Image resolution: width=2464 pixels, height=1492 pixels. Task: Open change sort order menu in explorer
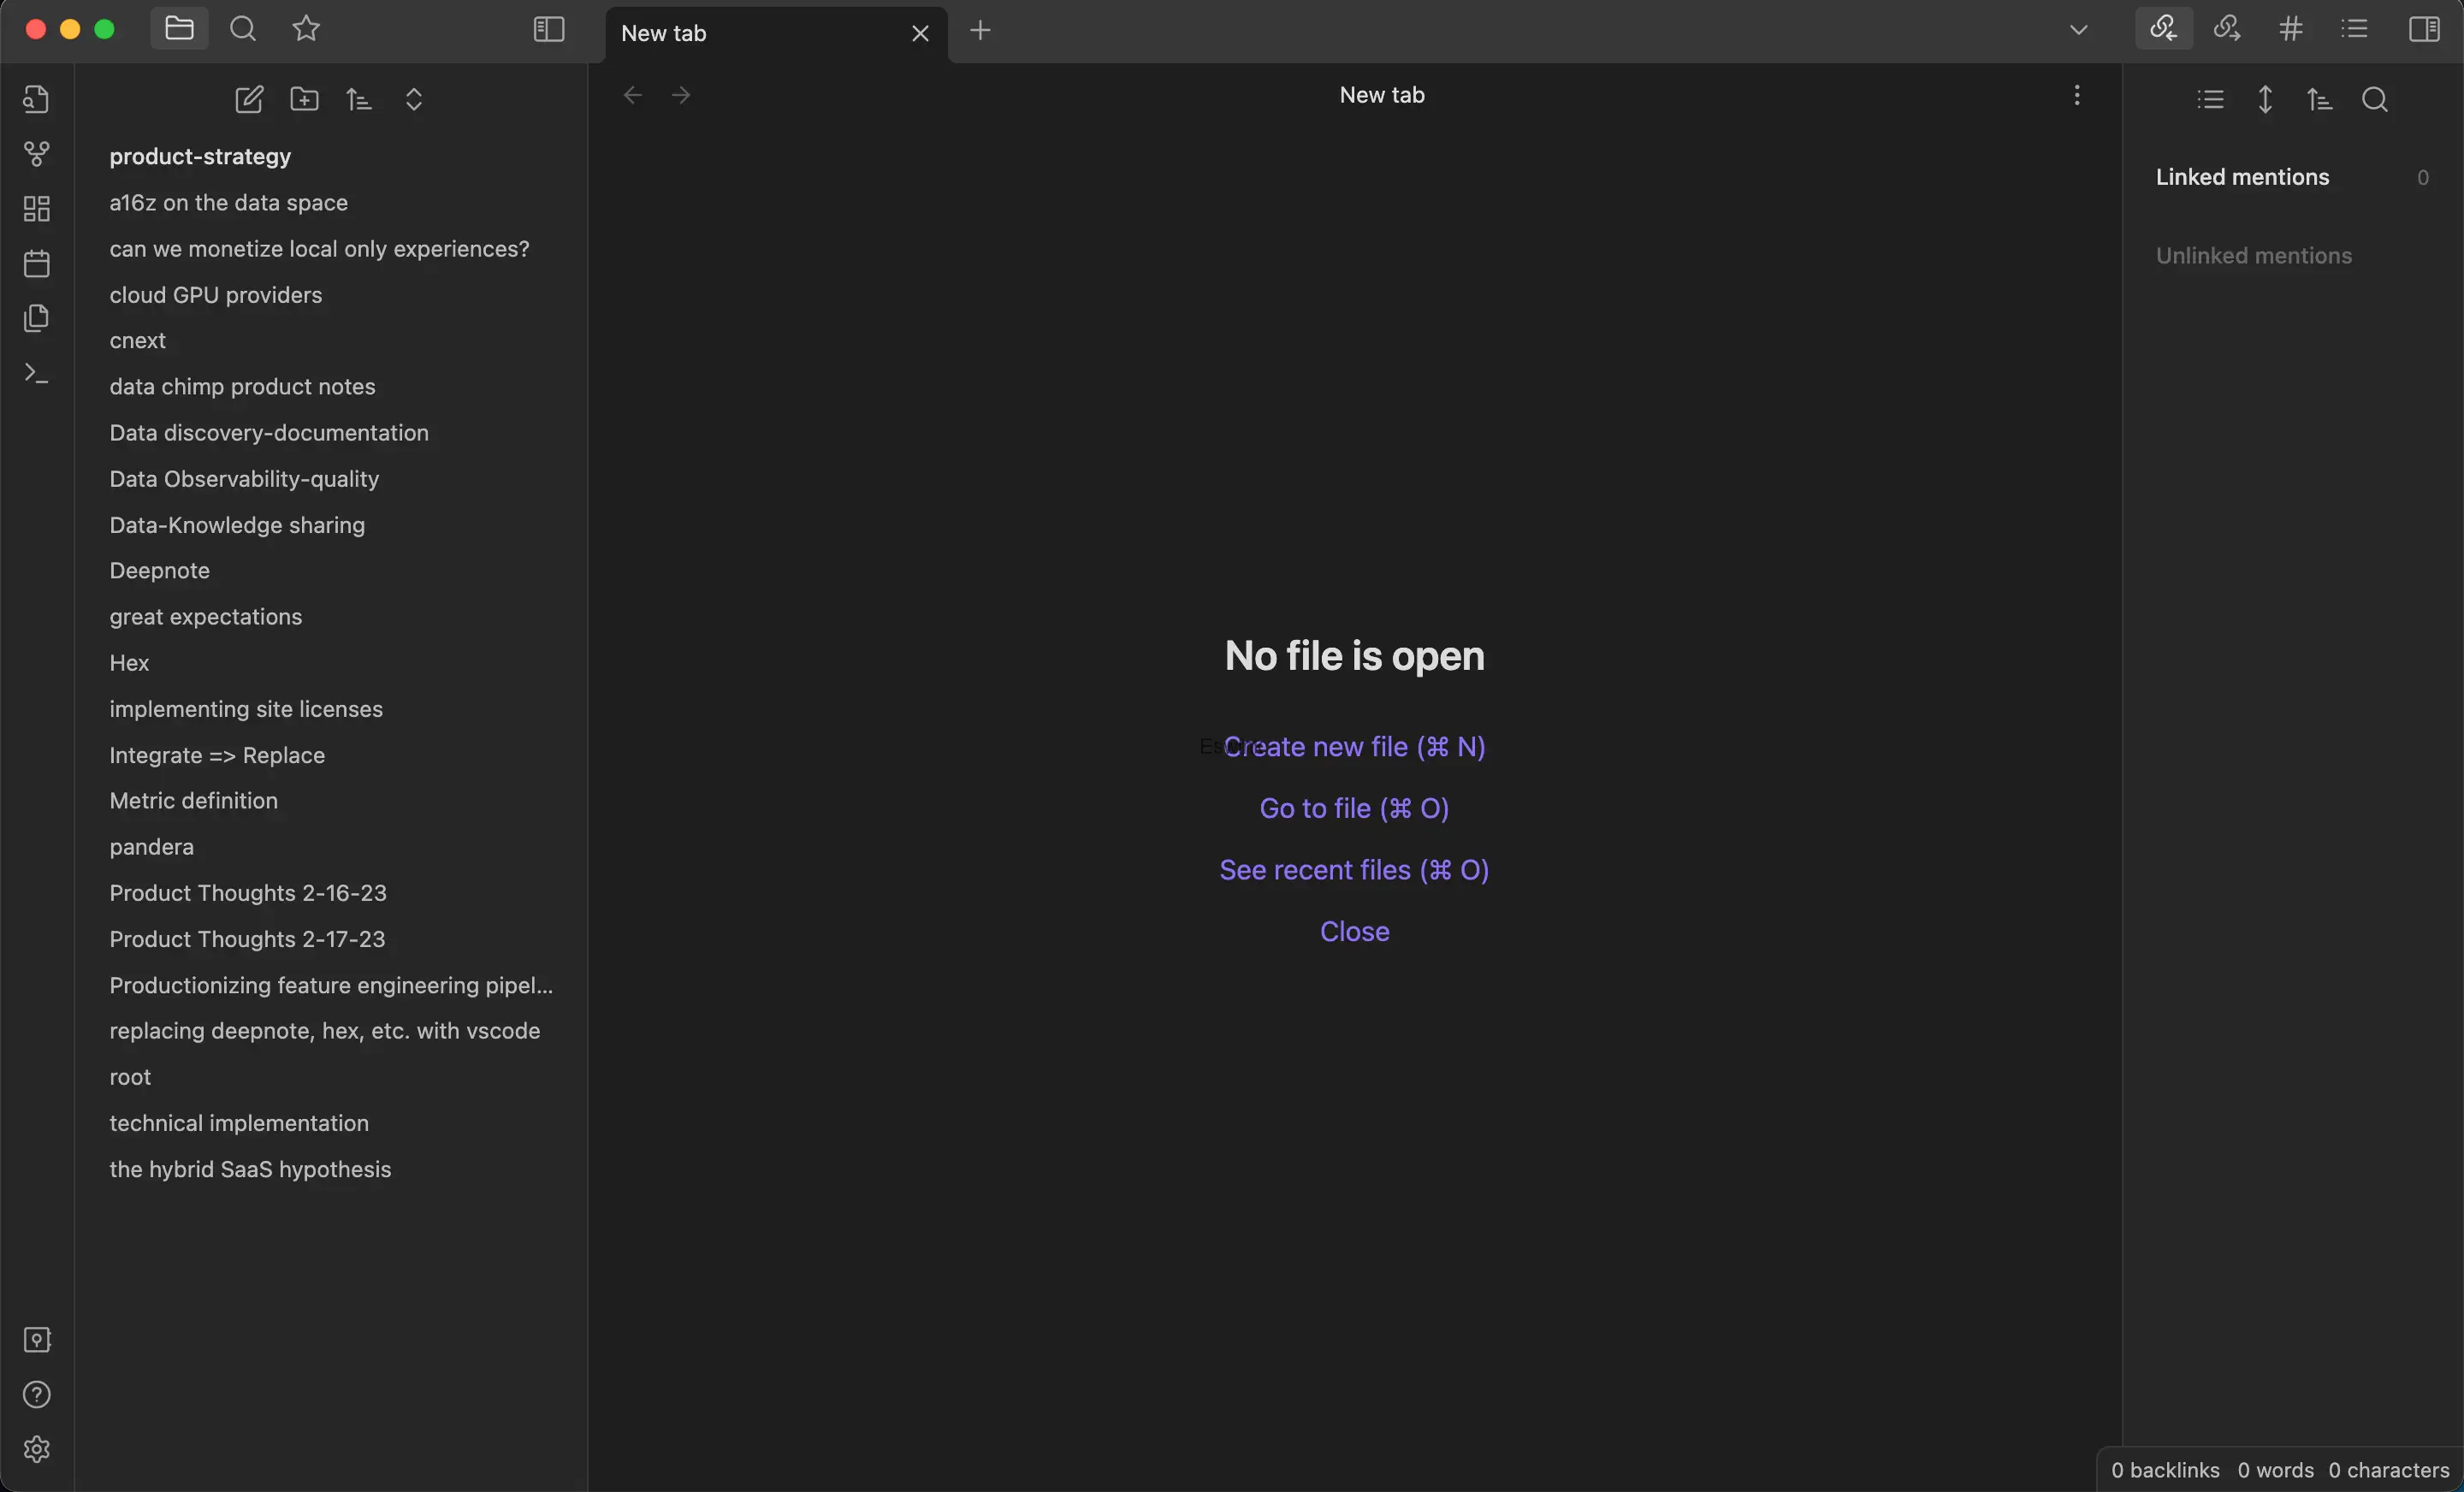tap(359, 100)
